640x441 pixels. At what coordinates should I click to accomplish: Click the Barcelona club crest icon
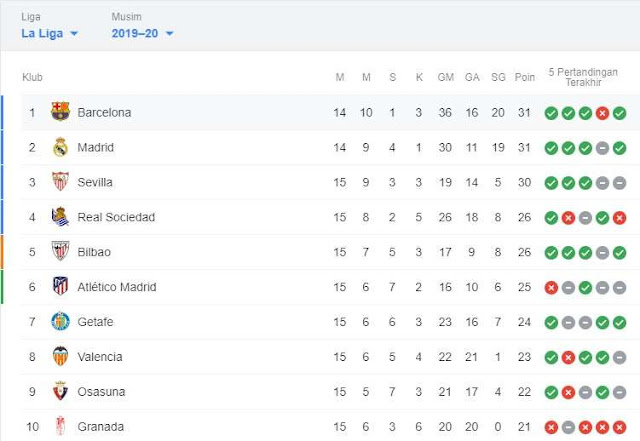coord(60,111)
